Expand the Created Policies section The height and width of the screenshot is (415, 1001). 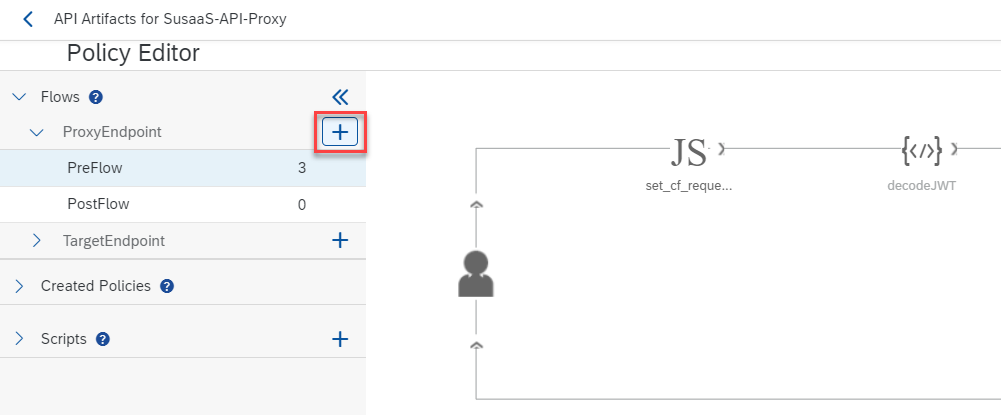[19, 286]
